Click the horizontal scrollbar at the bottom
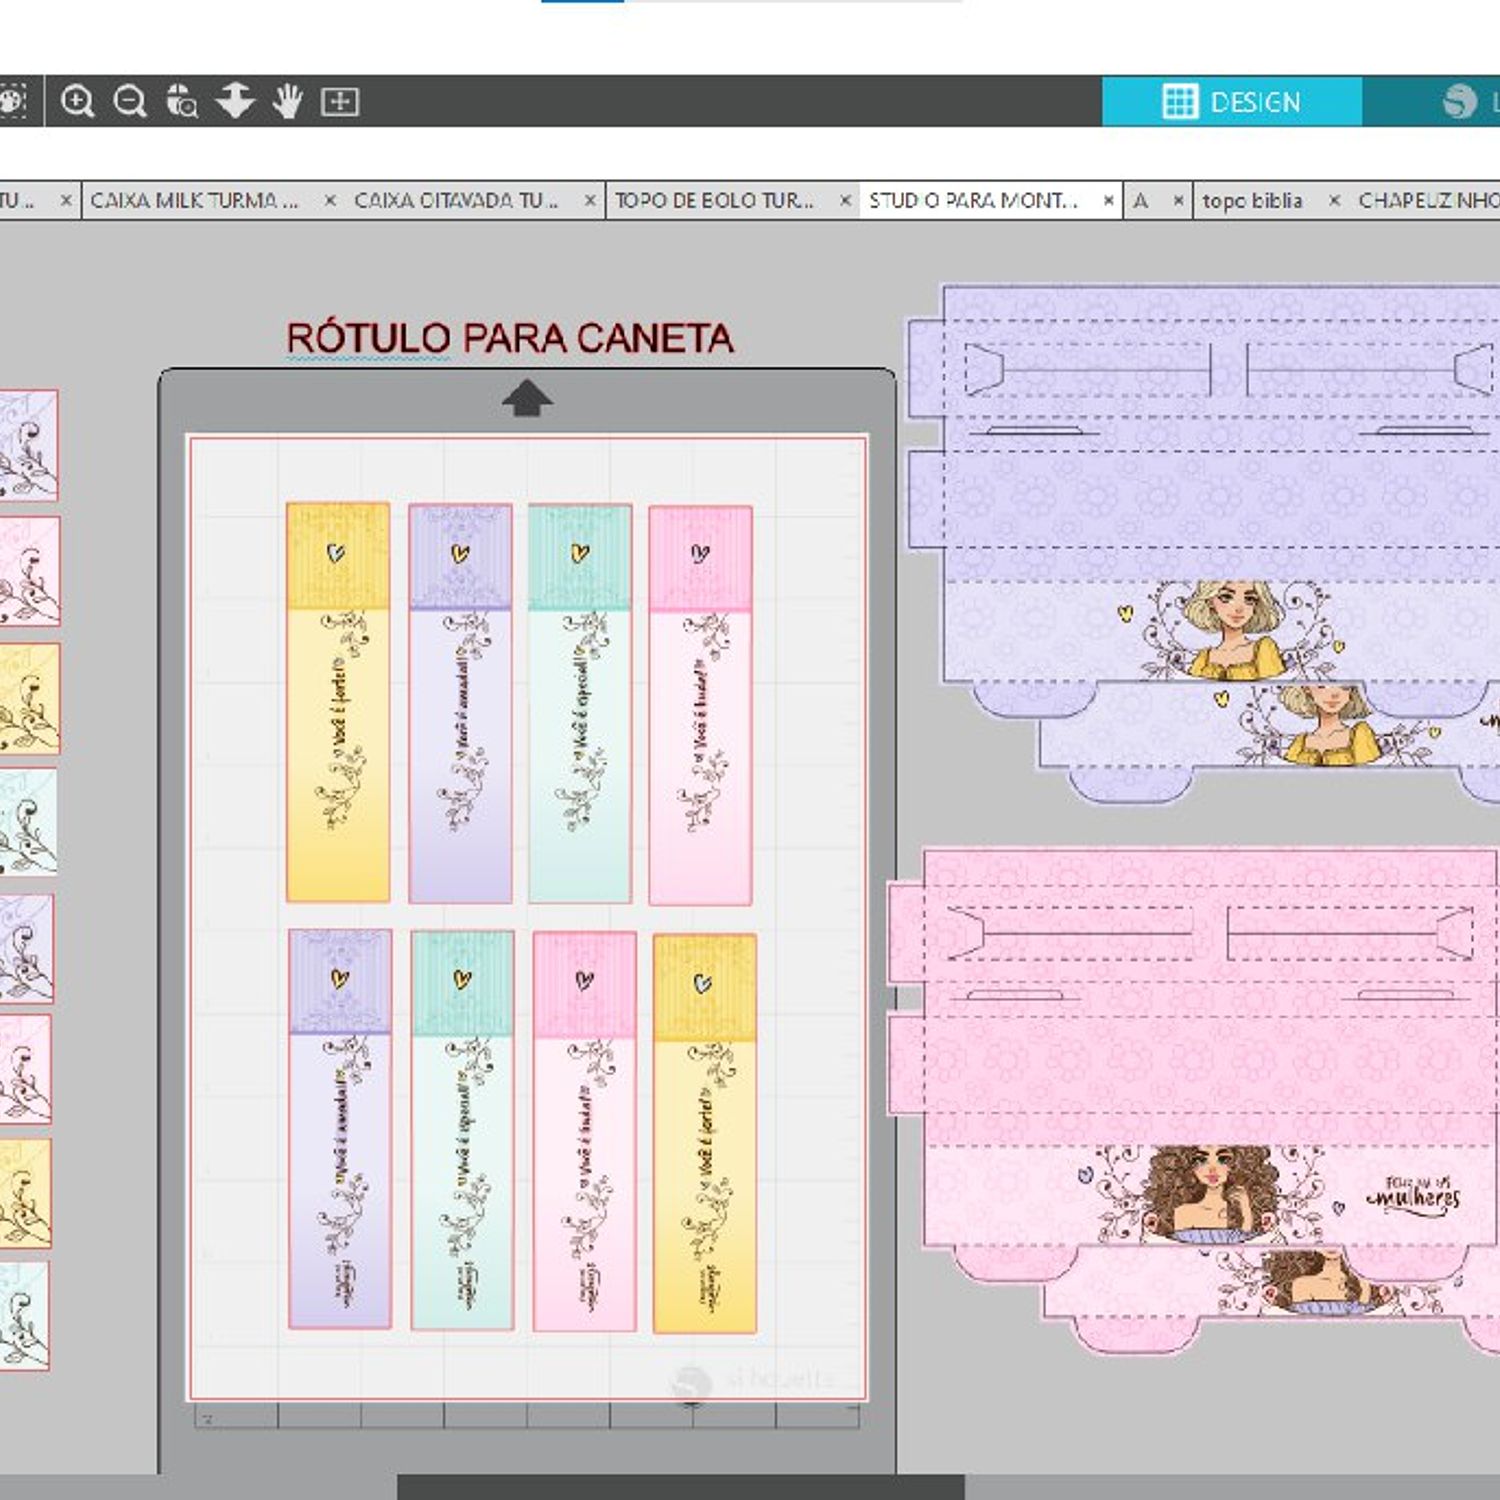The image size is (1500, 1500). pyautogui.click(x=680, y=1487)
